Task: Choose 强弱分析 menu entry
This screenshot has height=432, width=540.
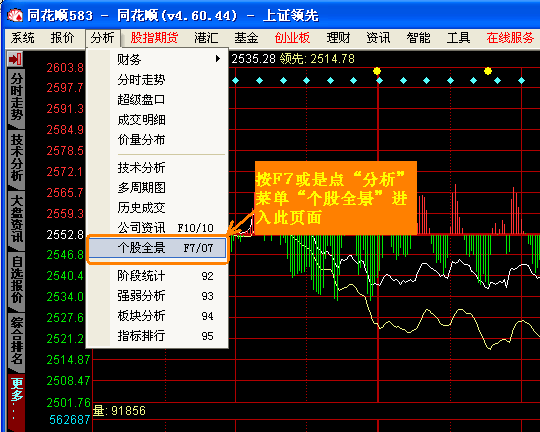Action: coord(157,296)
